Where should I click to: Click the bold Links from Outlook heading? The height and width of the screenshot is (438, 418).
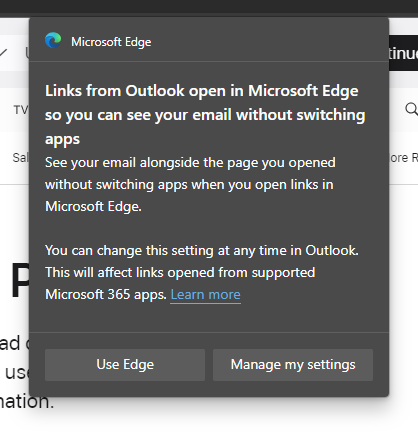[205, 115]
